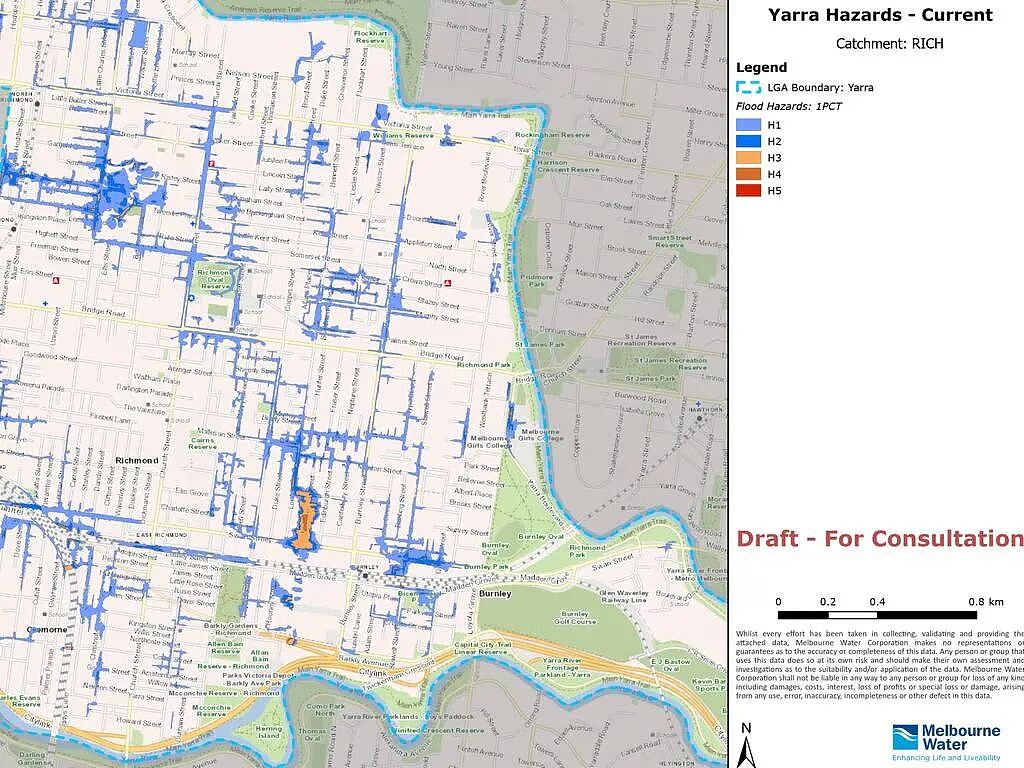Select the H1 legend color swatch

click(x=748, y=125)
